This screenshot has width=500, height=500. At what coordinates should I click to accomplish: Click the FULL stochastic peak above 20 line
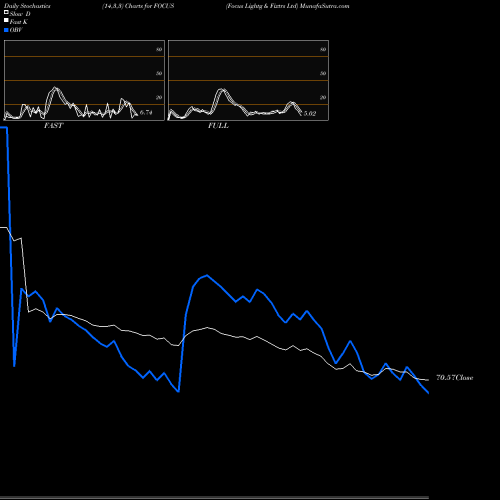[x=221, y=90]
